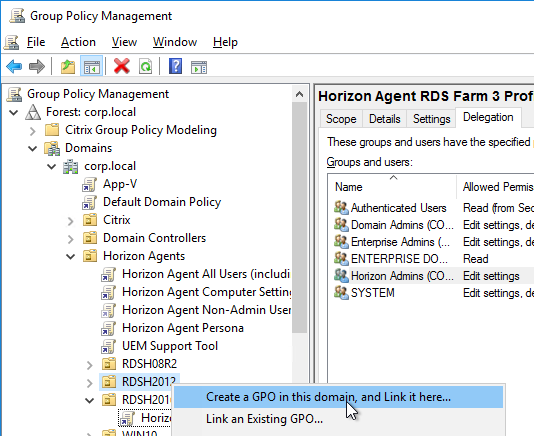Click the Horizon Agent Persona GPO icon
534x436 pixels.
tap(108, 328)
